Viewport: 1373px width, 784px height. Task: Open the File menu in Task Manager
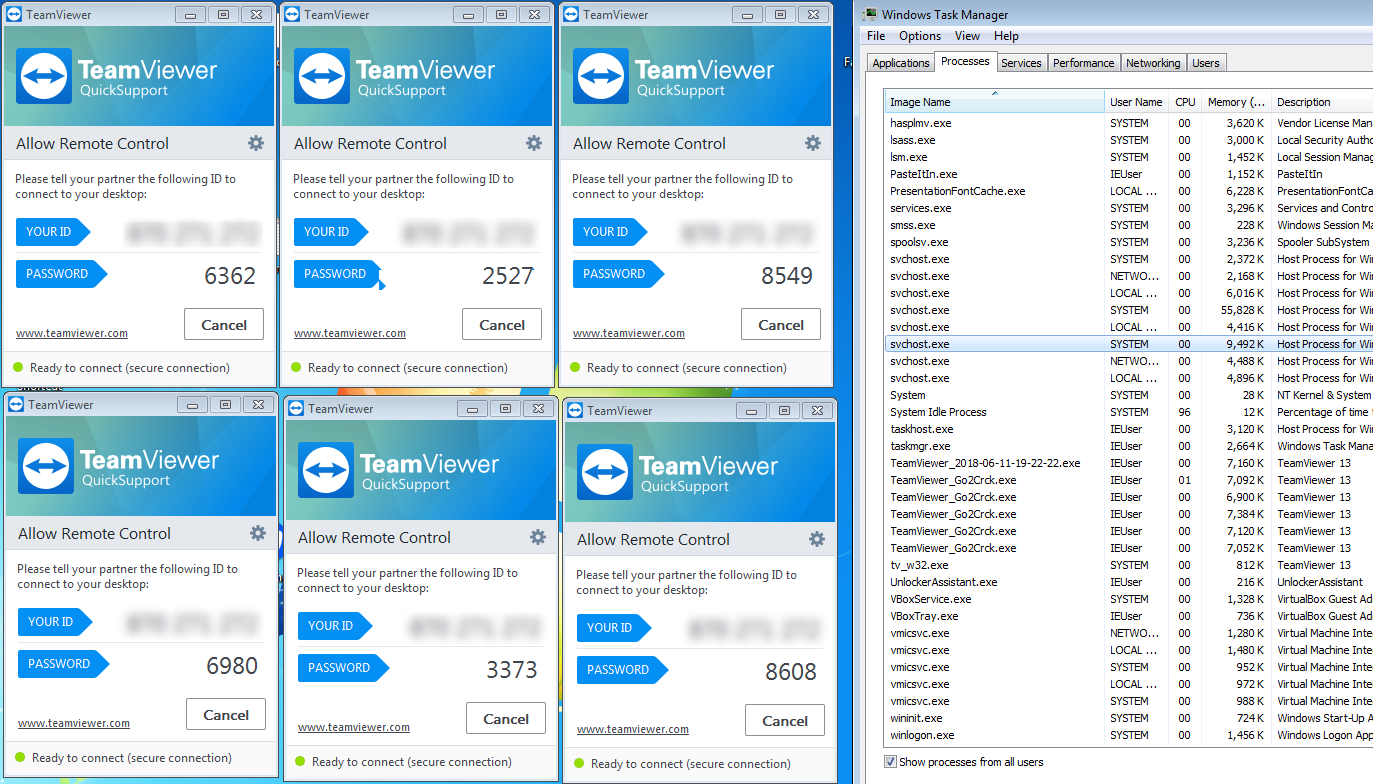(876, 36)
